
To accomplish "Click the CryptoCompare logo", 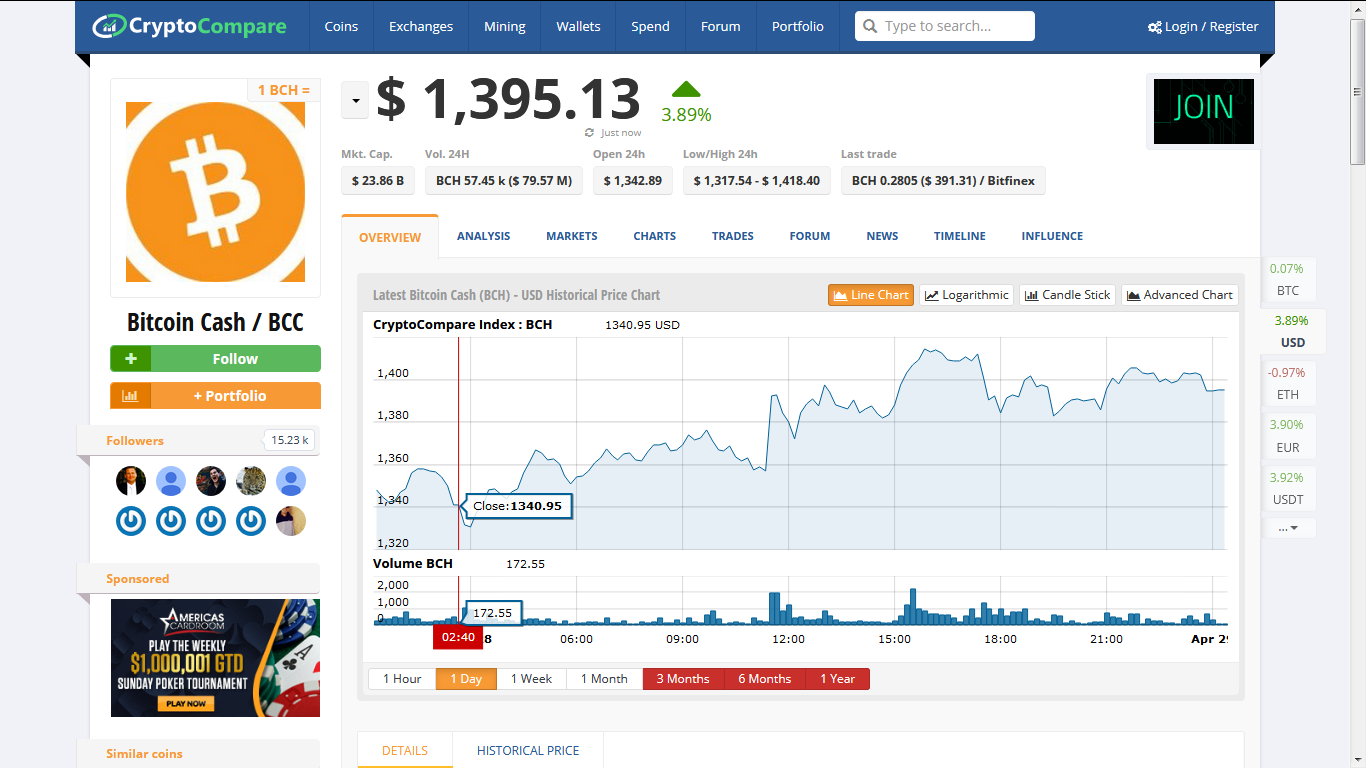I will 189,26.
